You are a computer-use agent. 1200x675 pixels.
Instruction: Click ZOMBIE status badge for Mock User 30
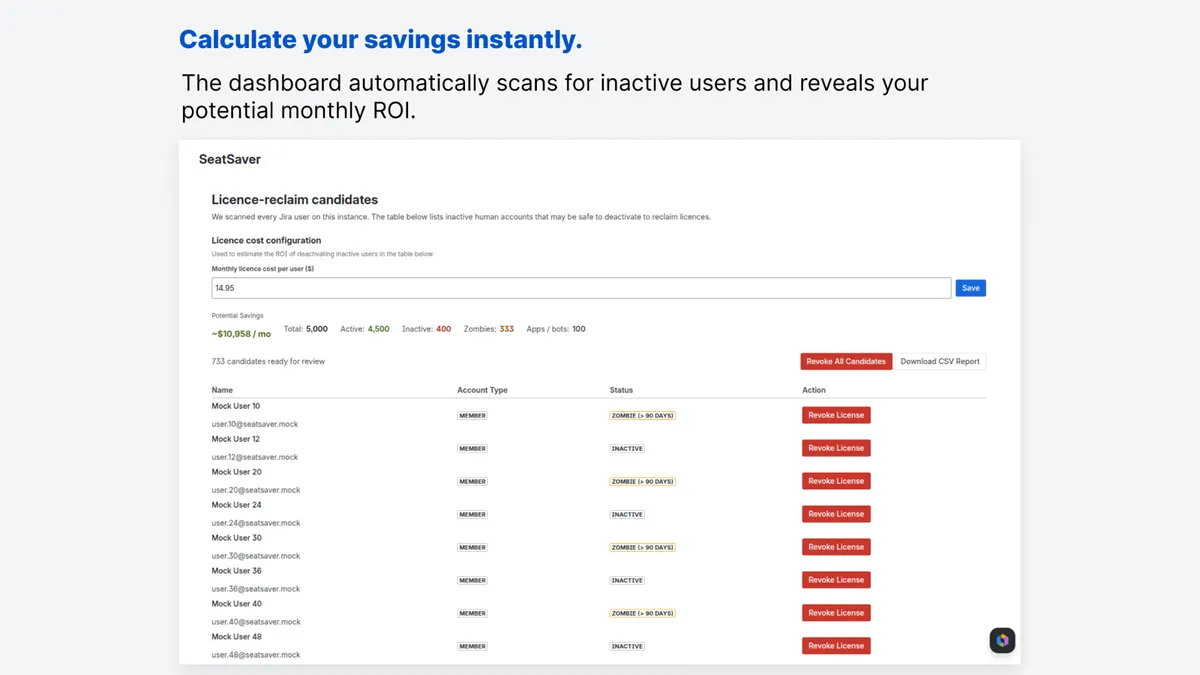point(642,547)
